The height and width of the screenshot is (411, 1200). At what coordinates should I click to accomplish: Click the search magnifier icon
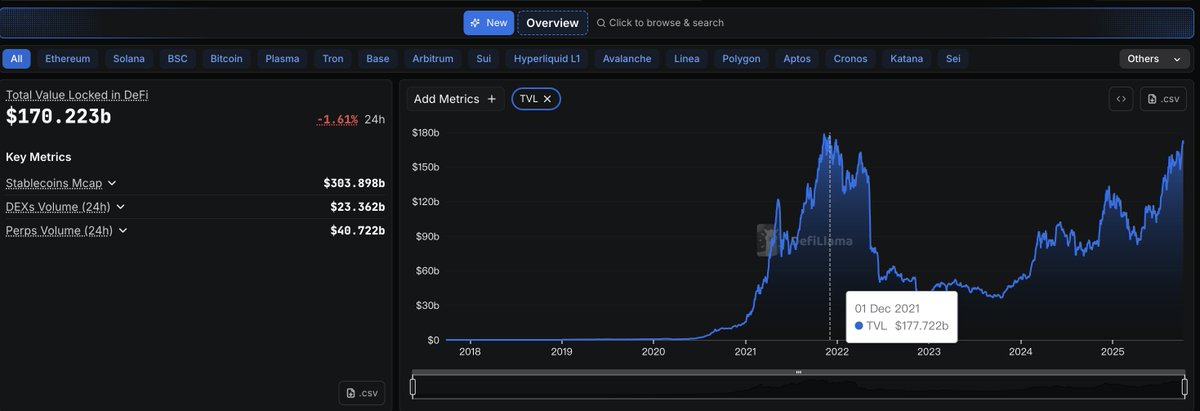[x=601, y=23]
